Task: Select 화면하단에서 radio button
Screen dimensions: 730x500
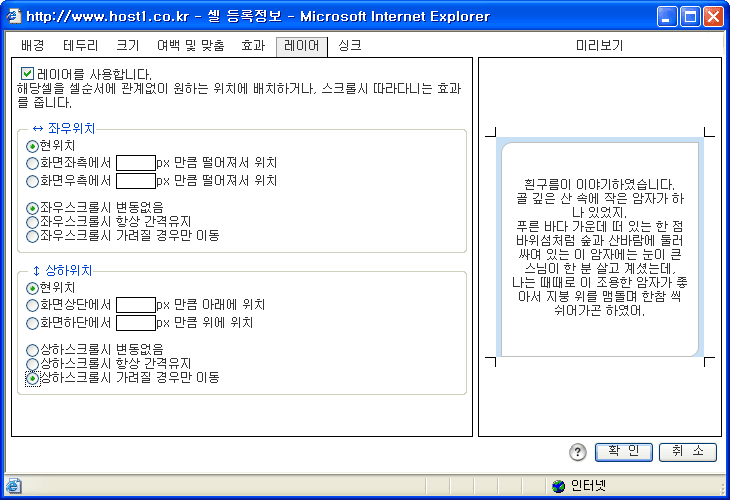Action: [33, 323]
